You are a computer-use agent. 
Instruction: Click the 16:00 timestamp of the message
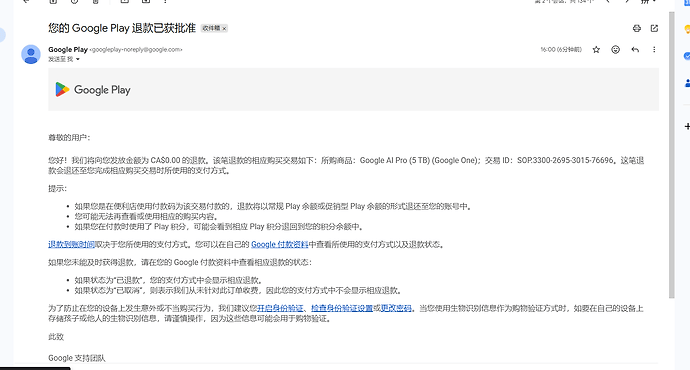click(561, 50)
